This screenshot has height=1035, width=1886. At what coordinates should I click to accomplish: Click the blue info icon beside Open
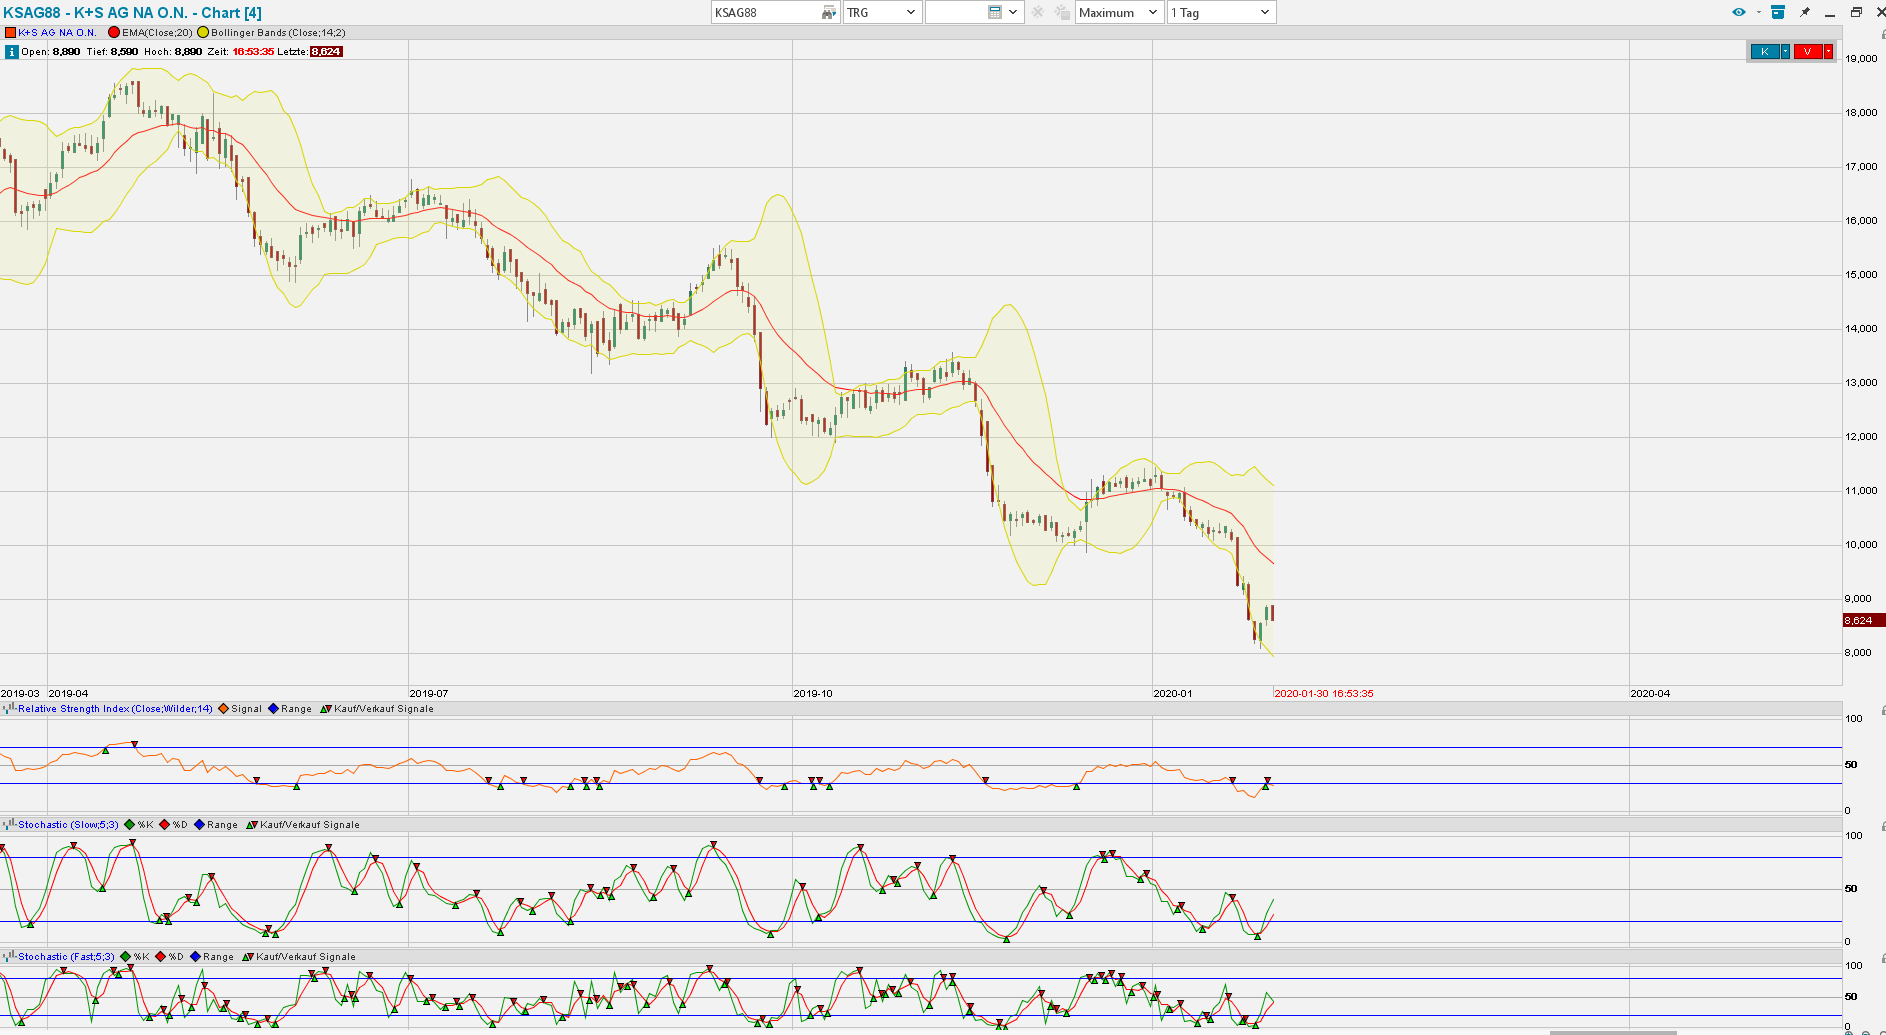tap(11, 52)
